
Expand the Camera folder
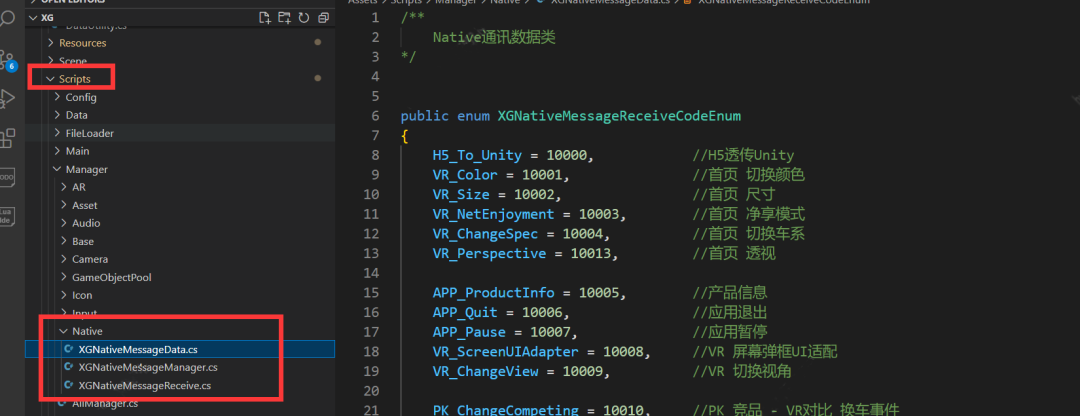tap(180, 259)
